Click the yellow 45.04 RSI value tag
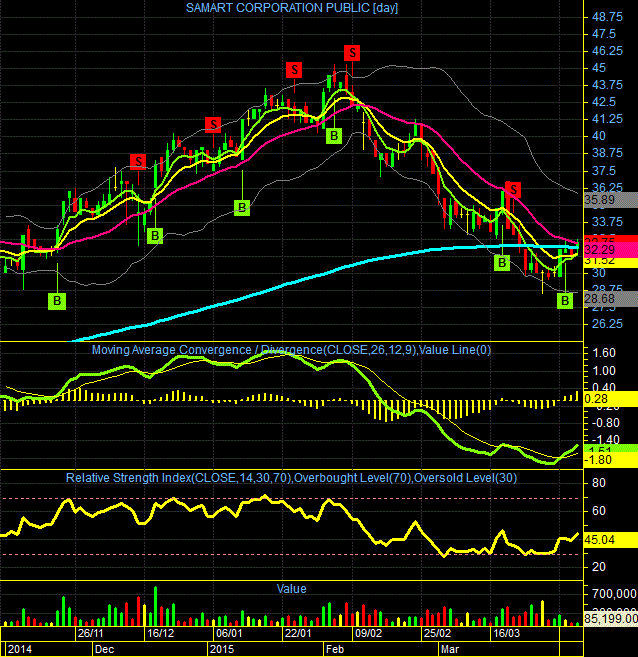 coord(611,540)
